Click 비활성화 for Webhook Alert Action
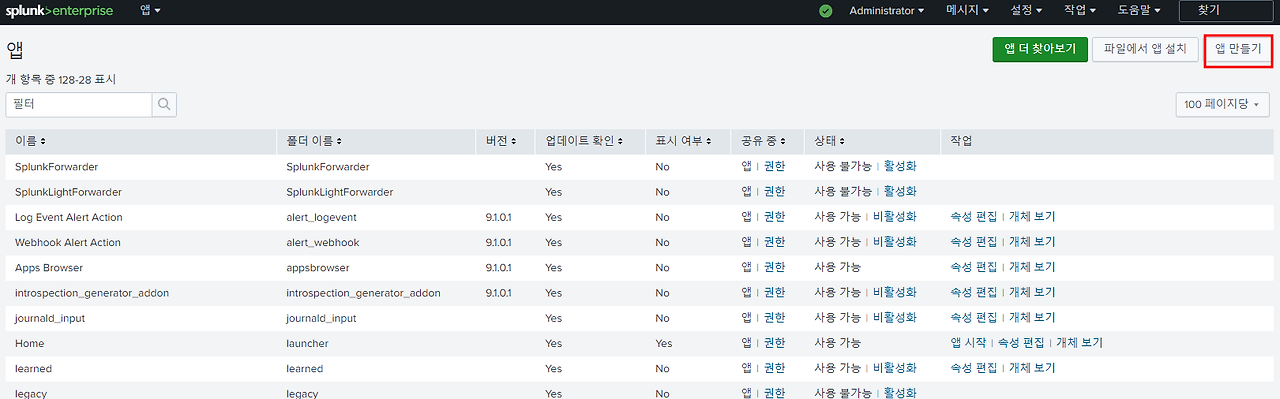 click(x=895, y=242)
